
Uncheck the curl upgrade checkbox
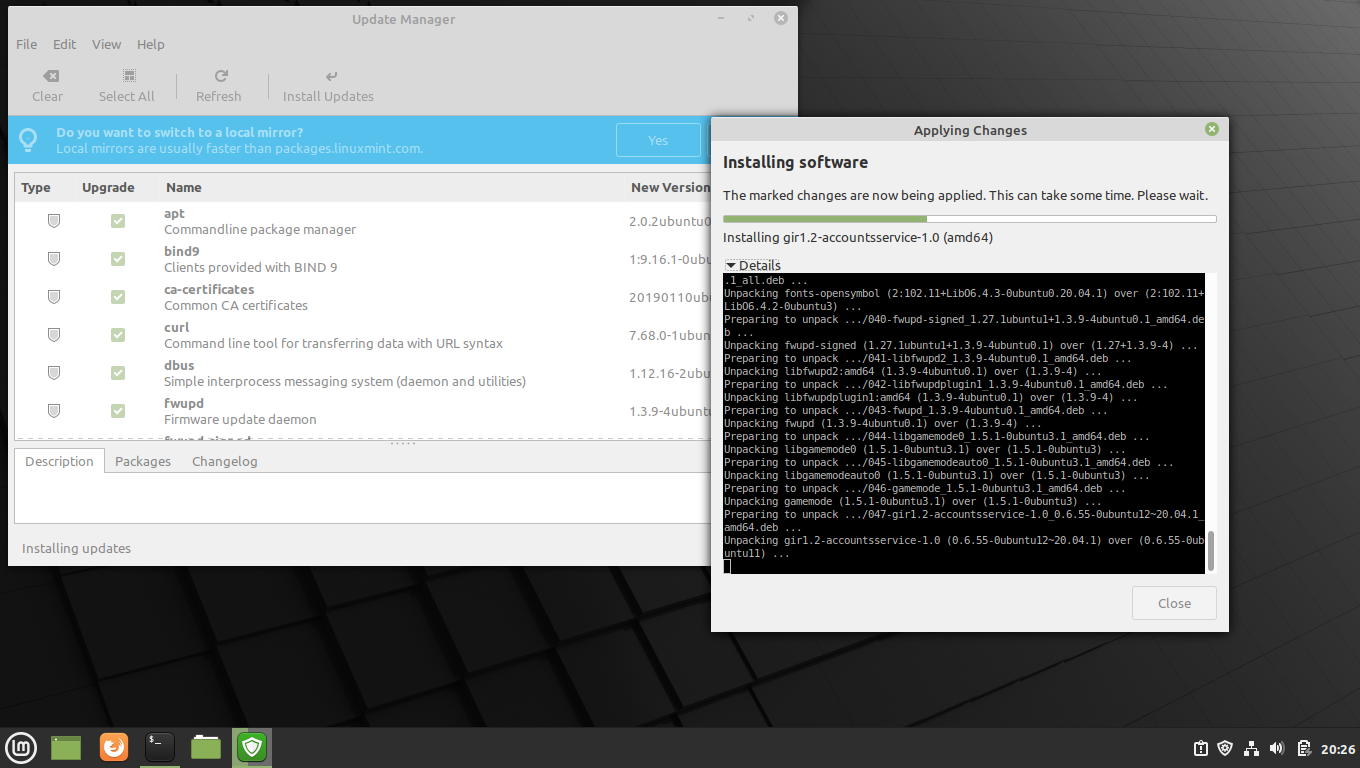click(x=118, y=335)
